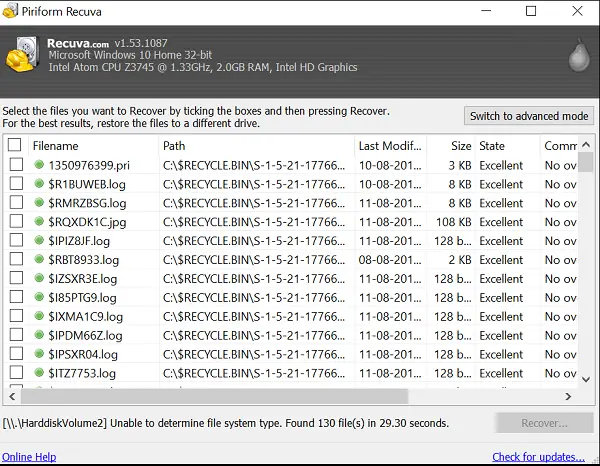Click the Recuva title bar app icon

tap(10, 10)
